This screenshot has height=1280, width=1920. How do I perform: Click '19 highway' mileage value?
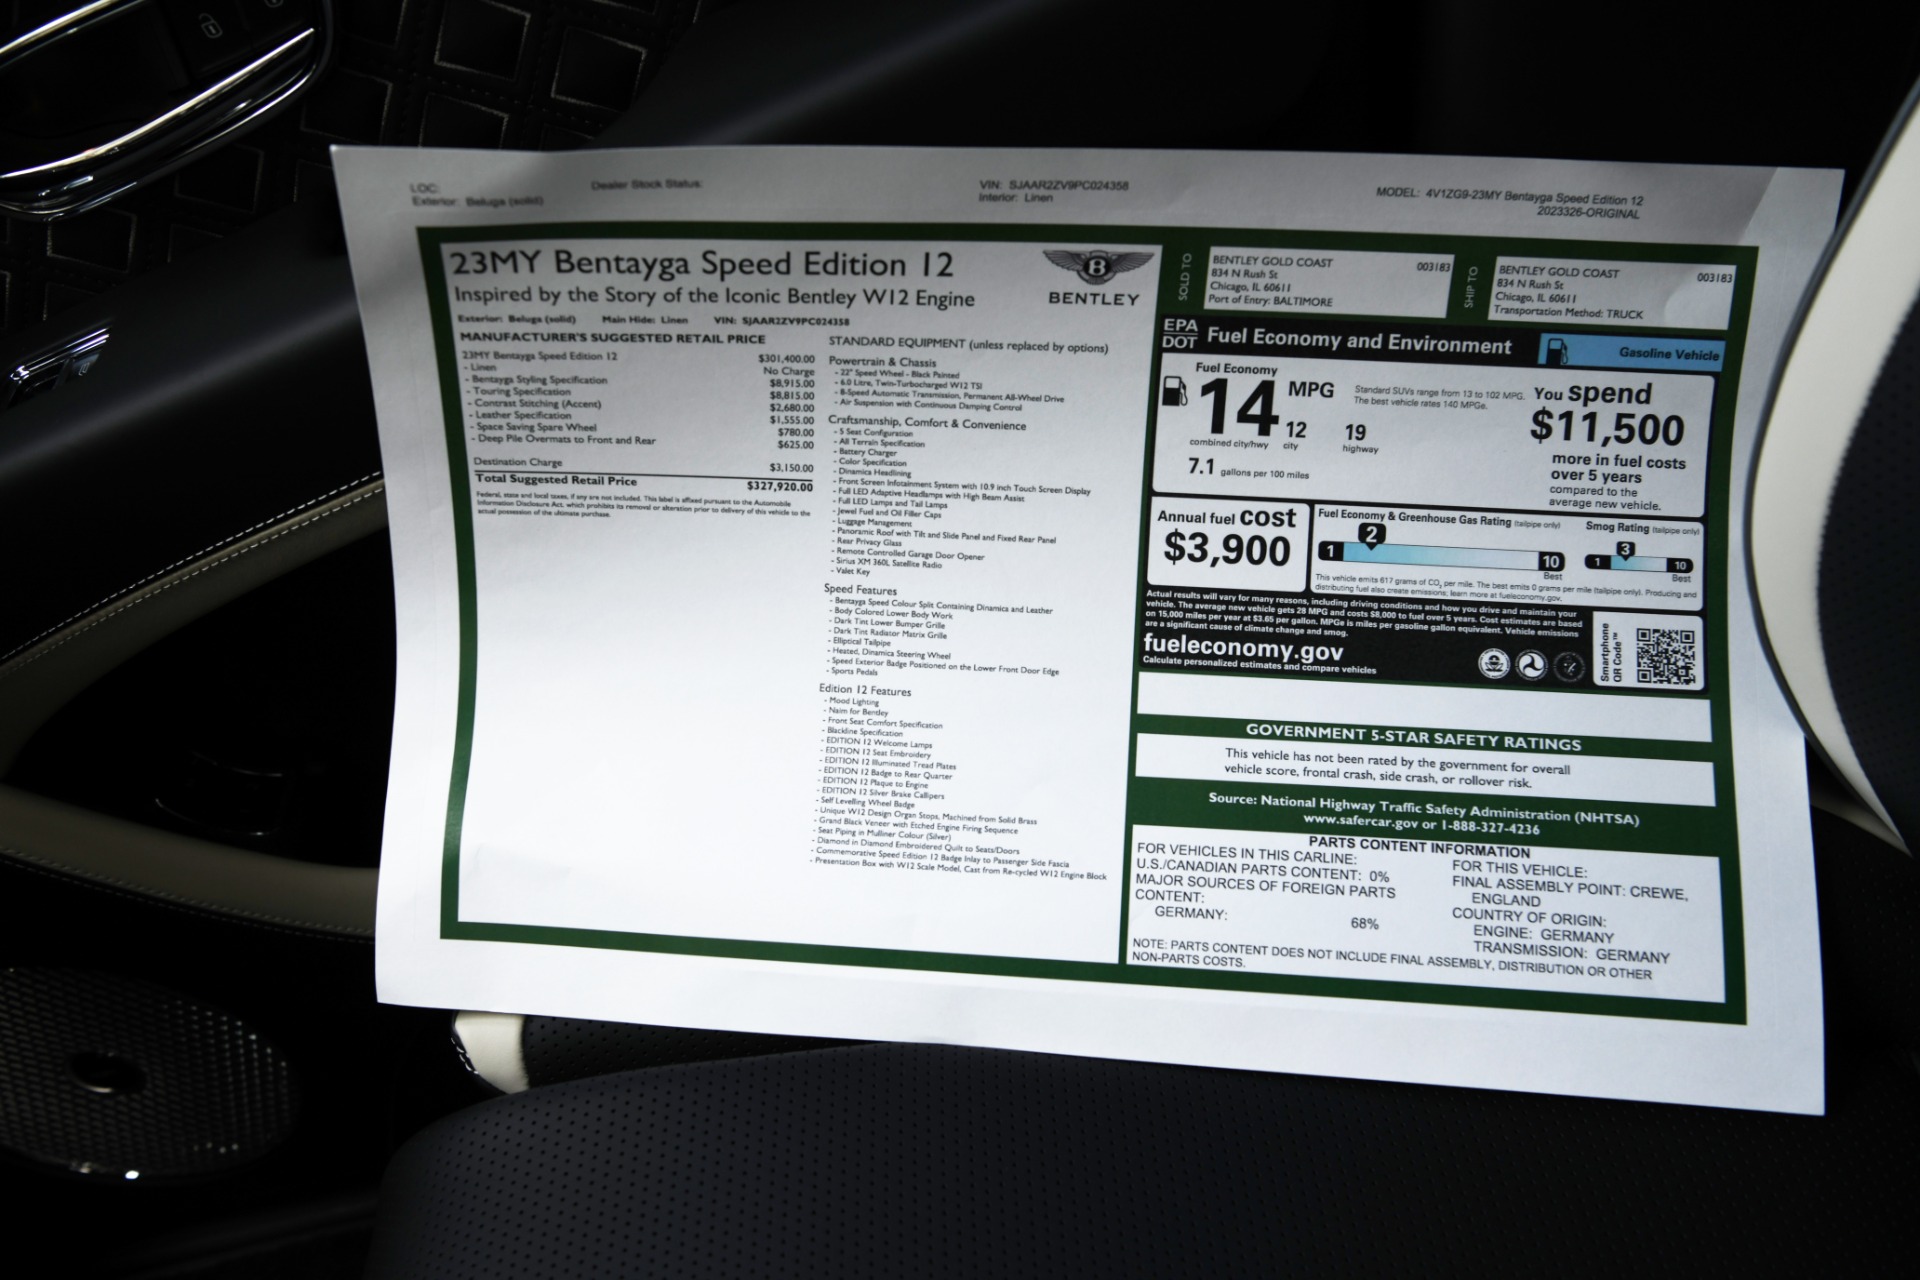1357,438
